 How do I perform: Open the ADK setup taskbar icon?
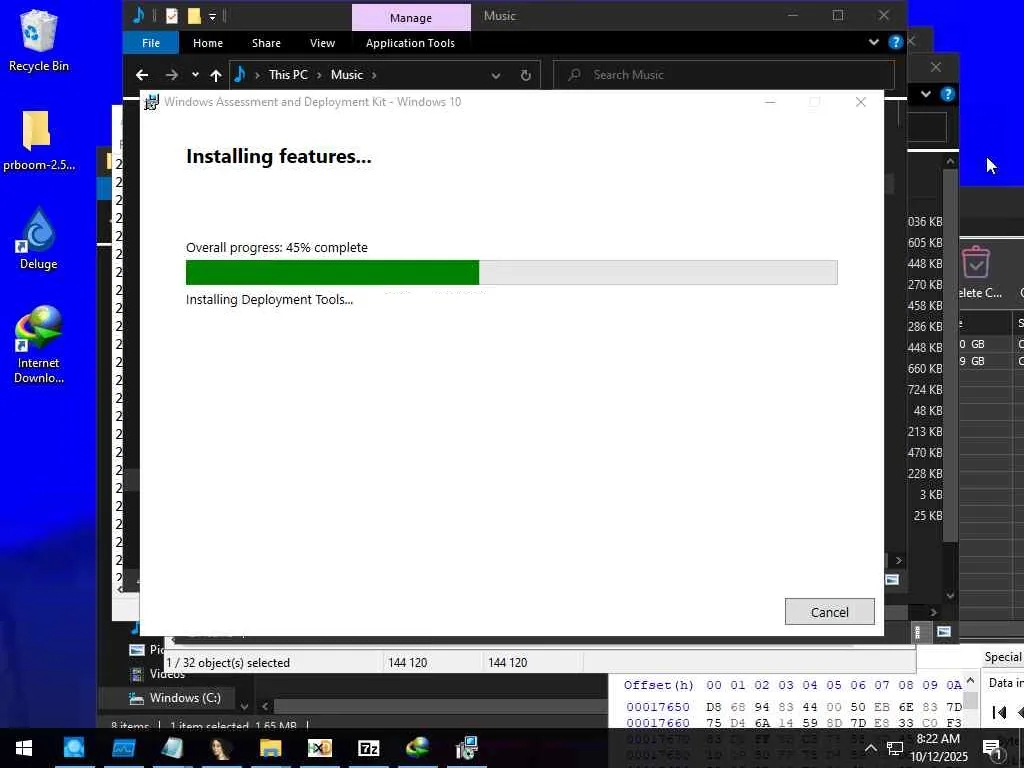[467, 748]
